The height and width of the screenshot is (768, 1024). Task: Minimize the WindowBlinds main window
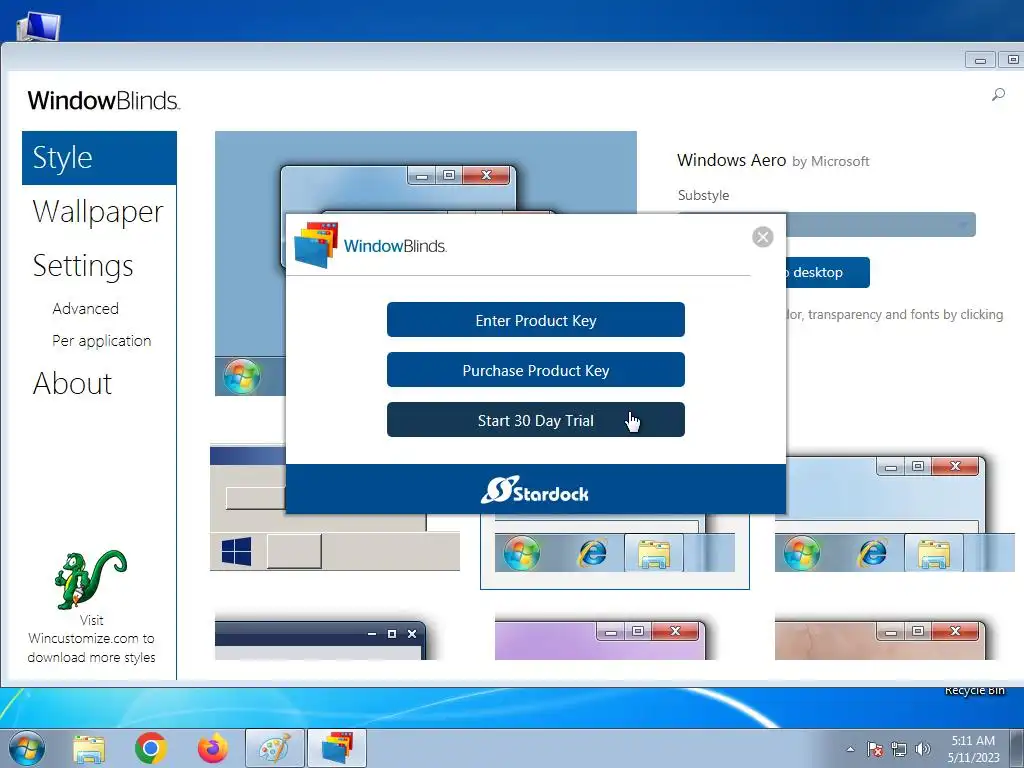[x=980, y=60]
